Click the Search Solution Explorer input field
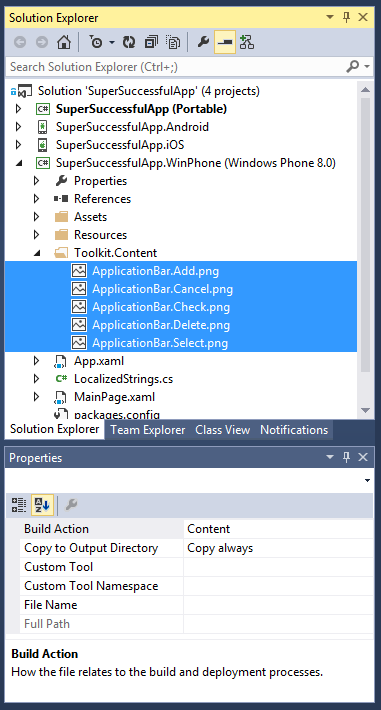Viewport: 381px width, 710px height. coord(176,67)
